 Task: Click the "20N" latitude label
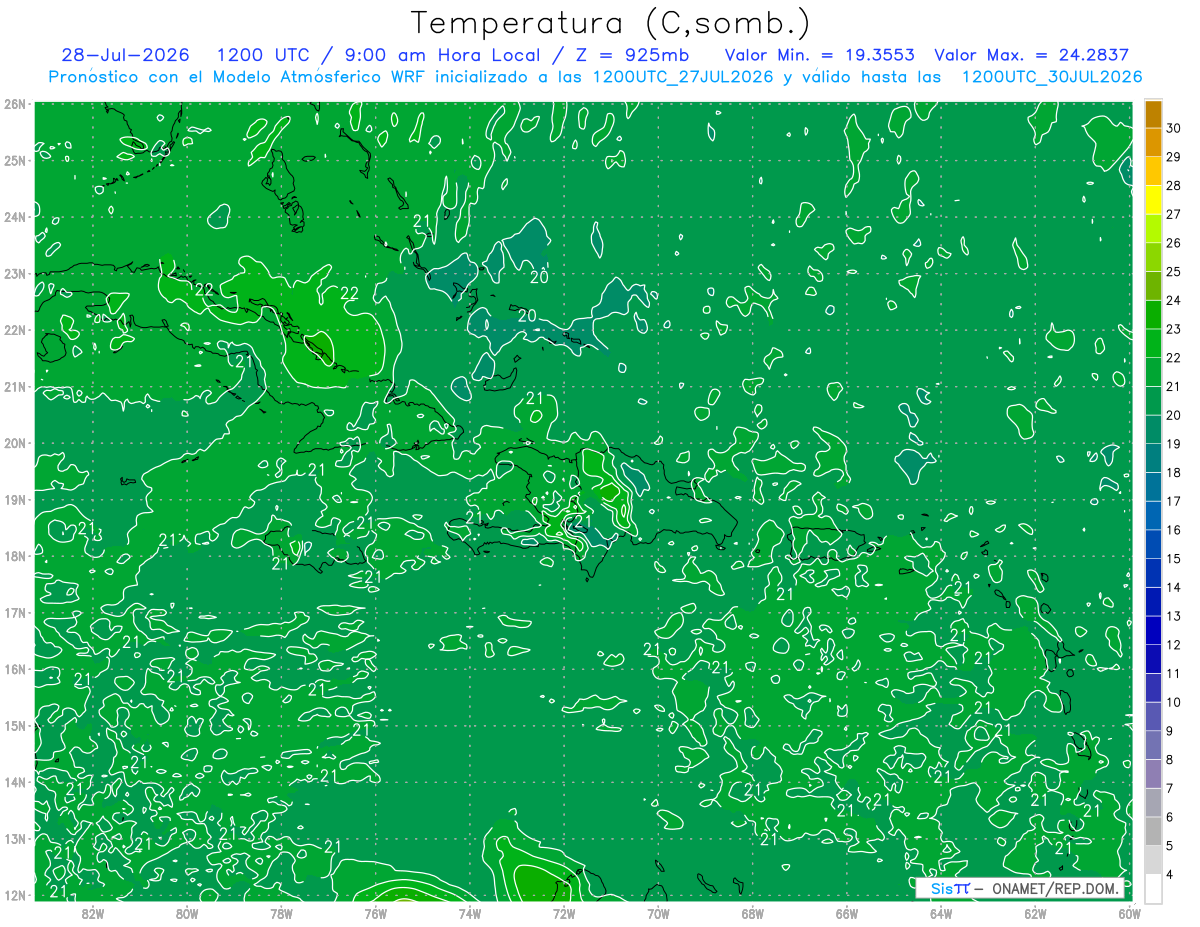(x=14, y=443)
